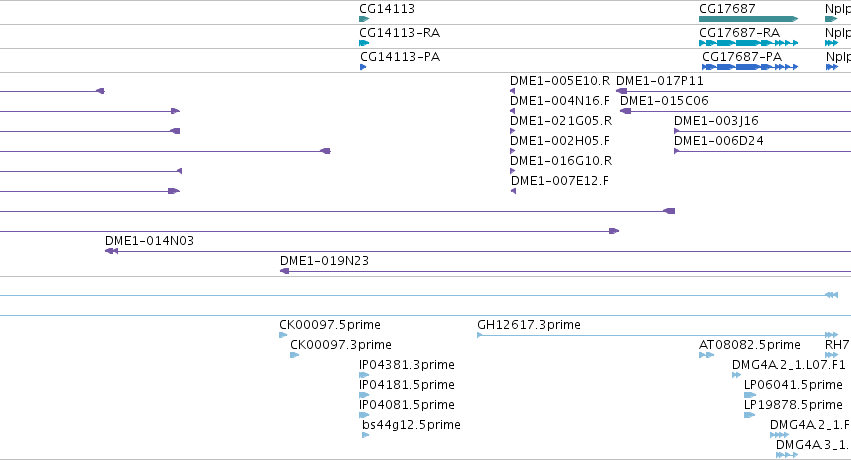The height and width of the screenshot is (460, 851).
Task: Click the IP04381.3prime EST arrow
Action: tap(364, 375)
